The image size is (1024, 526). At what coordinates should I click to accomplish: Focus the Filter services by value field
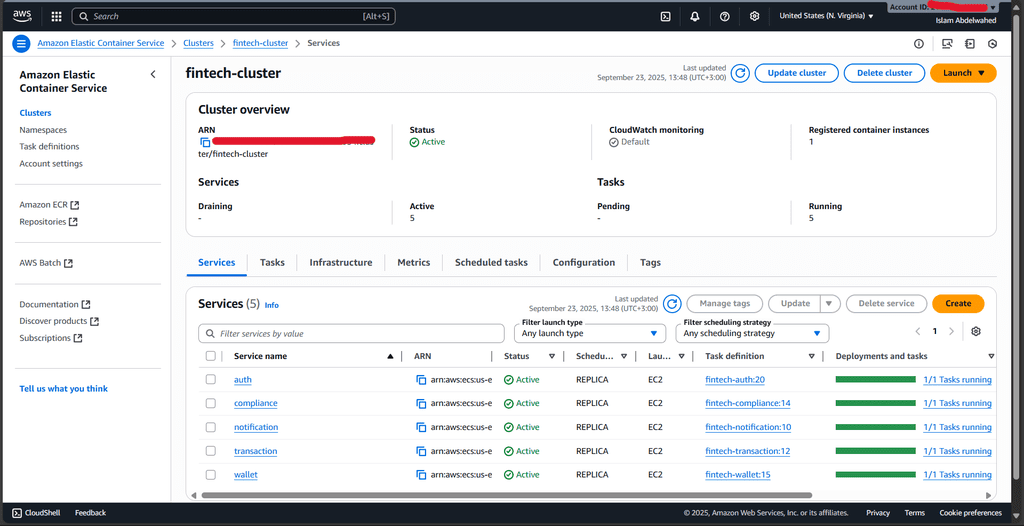pos(351,333)
